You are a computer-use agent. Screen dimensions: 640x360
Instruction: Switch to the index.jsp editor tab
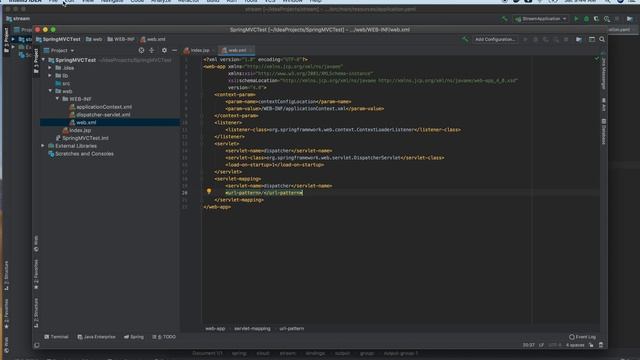click(x=200, y=50)
